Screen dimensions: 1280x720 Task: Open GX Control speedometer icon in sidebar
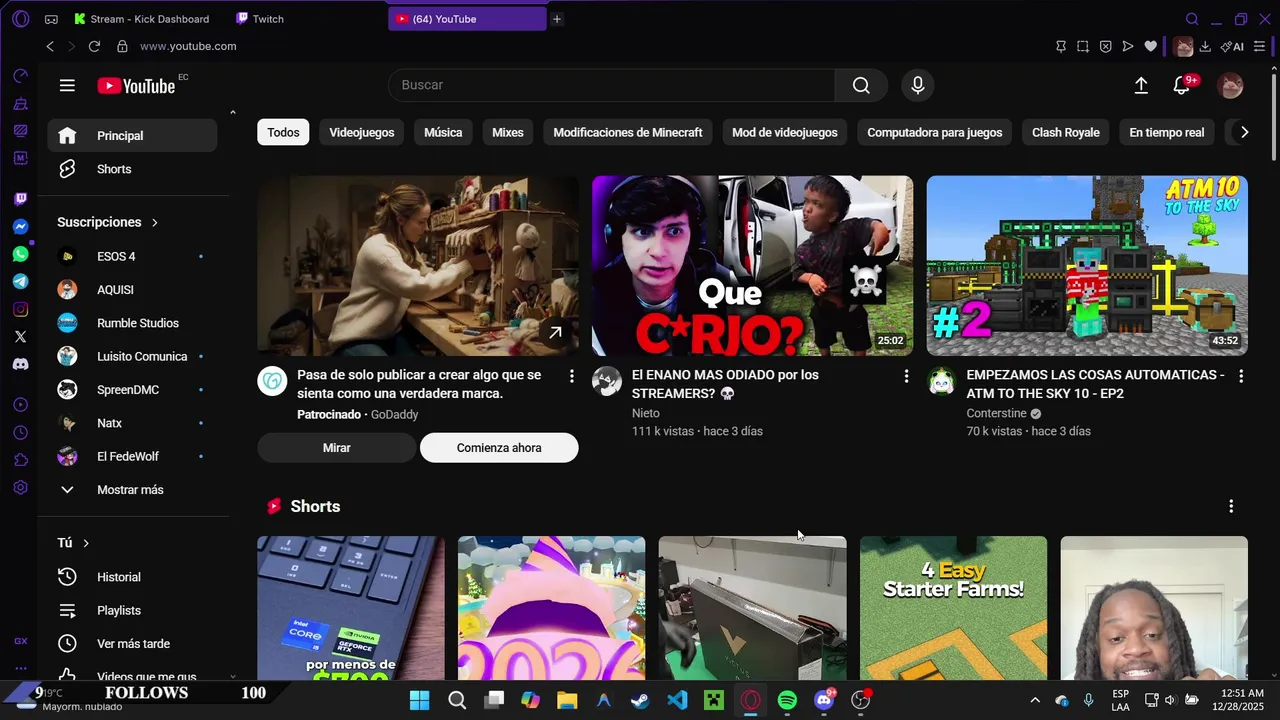pos(20,76)
